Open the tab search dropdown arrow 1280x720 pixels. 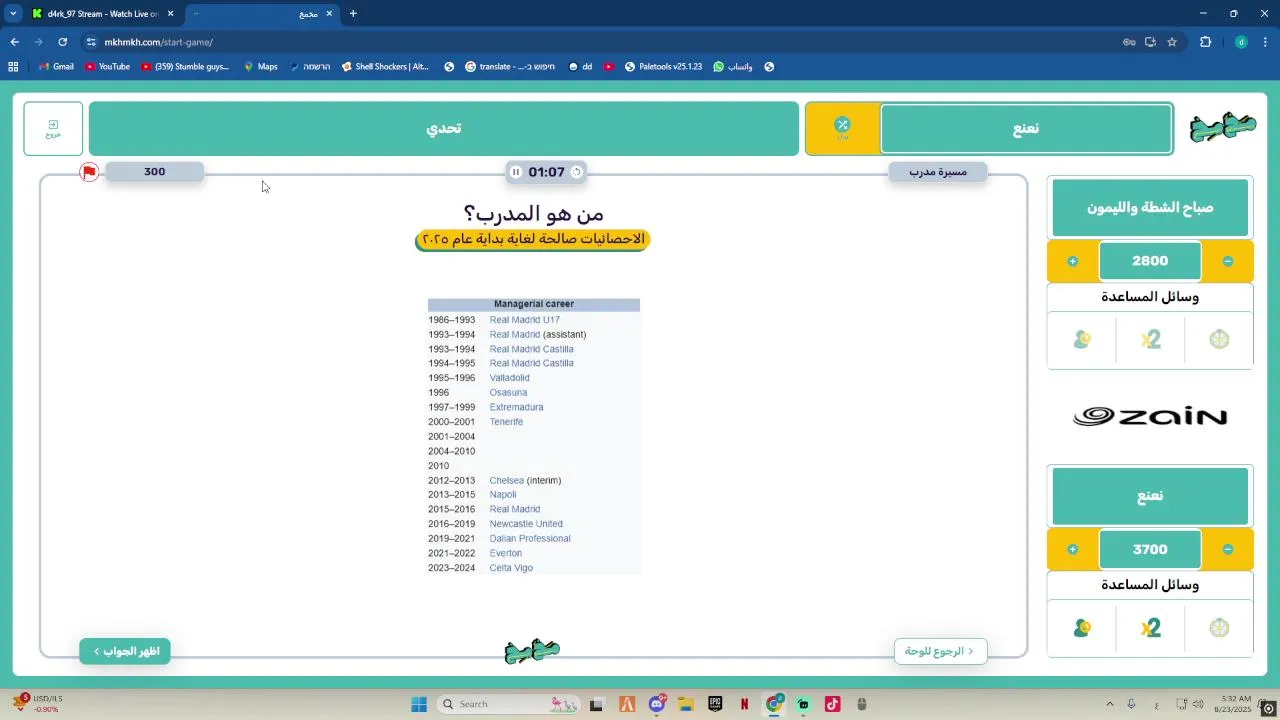click(13, 13)
